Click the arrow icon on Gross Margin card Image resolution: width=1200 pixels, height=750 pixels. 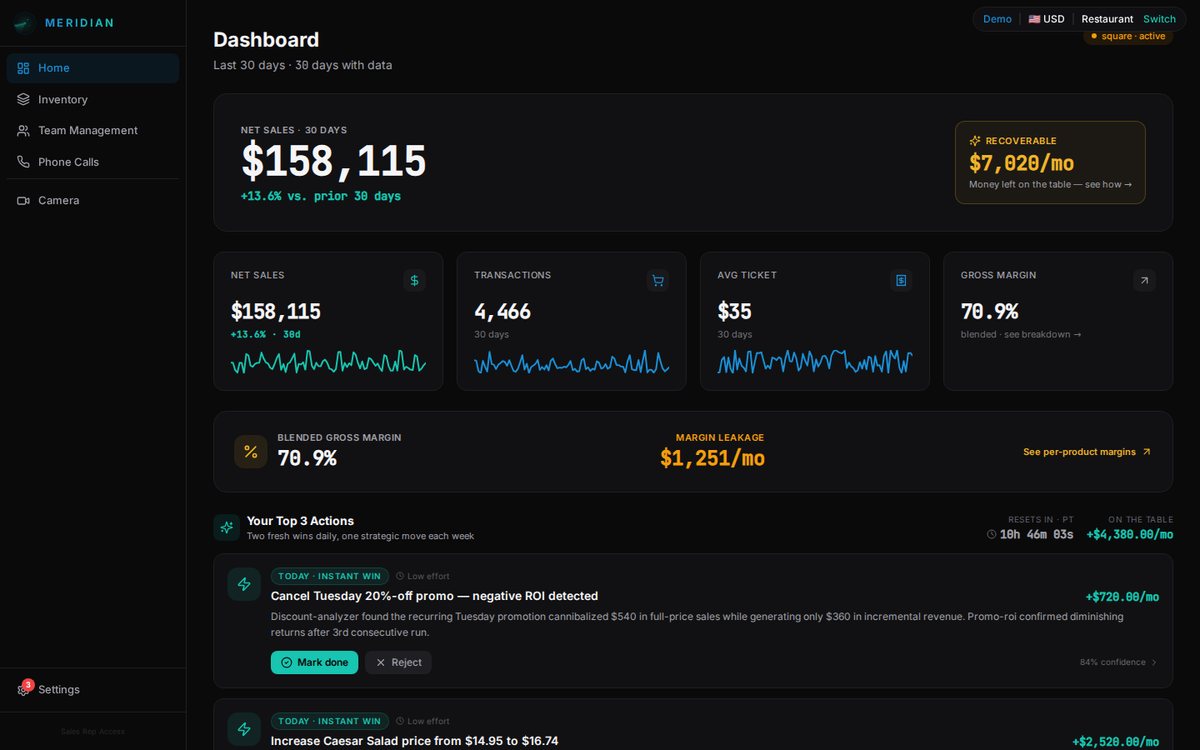point(1144,281)
